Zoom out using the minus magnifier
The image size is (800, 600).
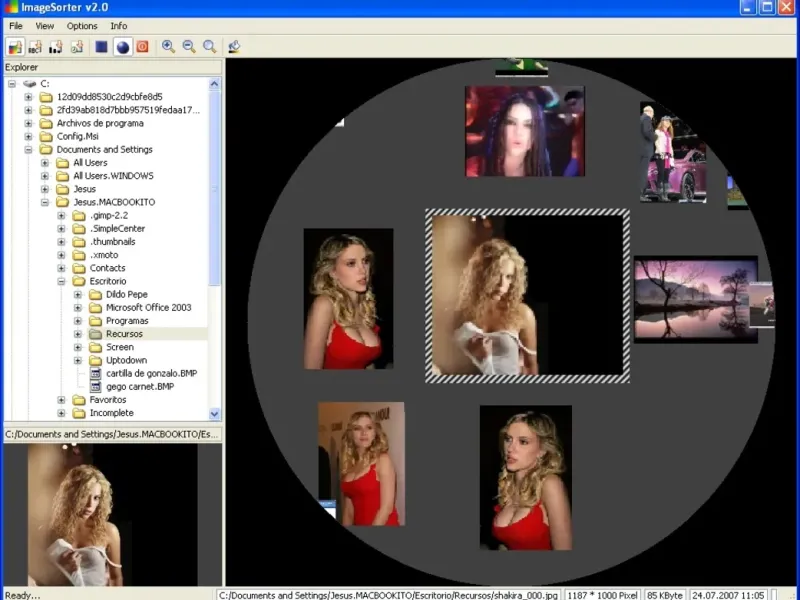point(188,46)
